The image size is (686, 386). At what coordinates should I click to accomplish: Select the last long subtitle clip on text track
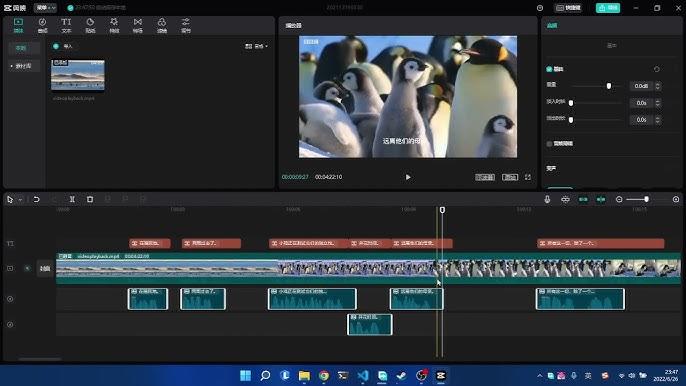tap(601, 243)
